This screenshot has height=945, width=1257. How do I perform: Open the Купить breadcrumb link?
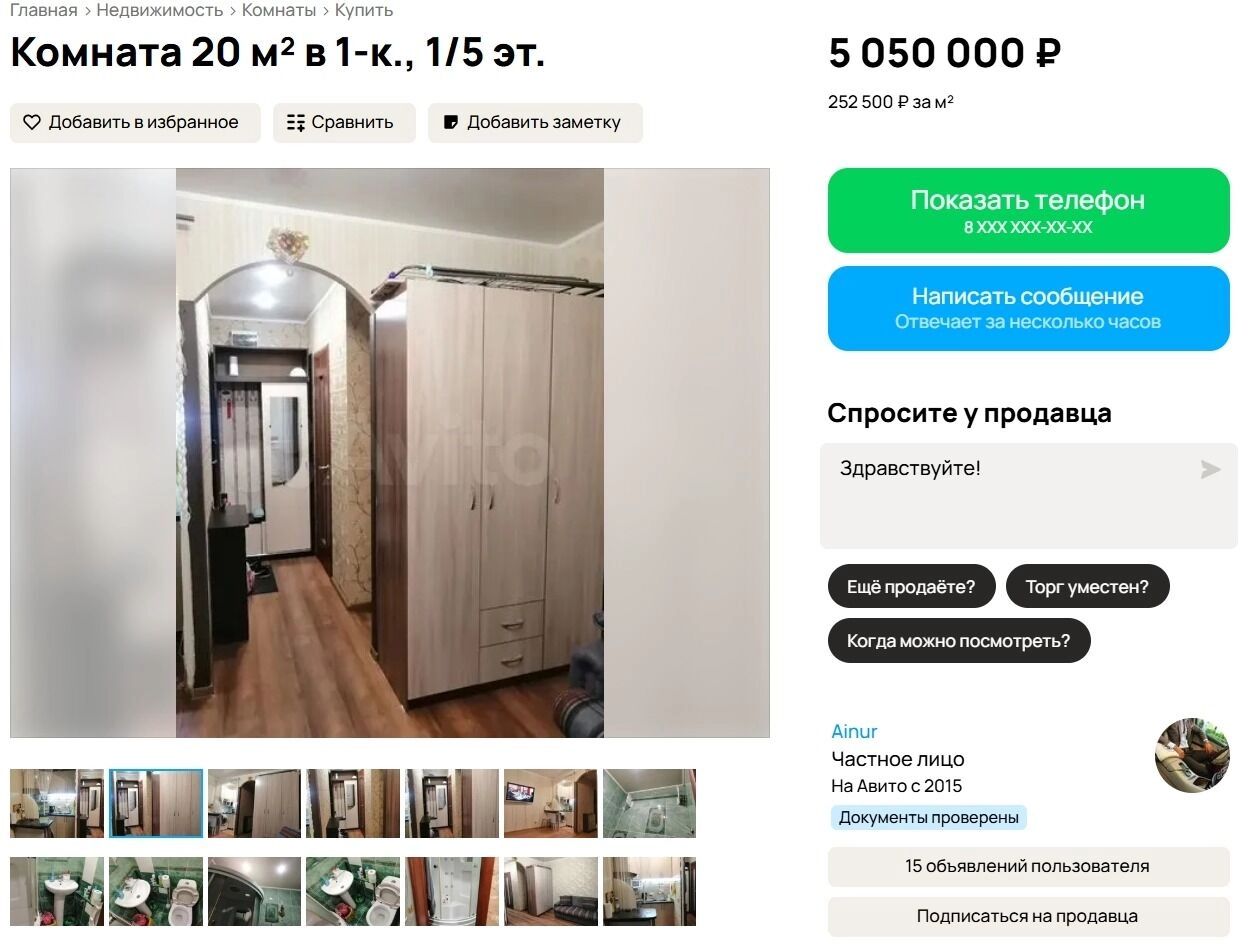coord(364,10)
